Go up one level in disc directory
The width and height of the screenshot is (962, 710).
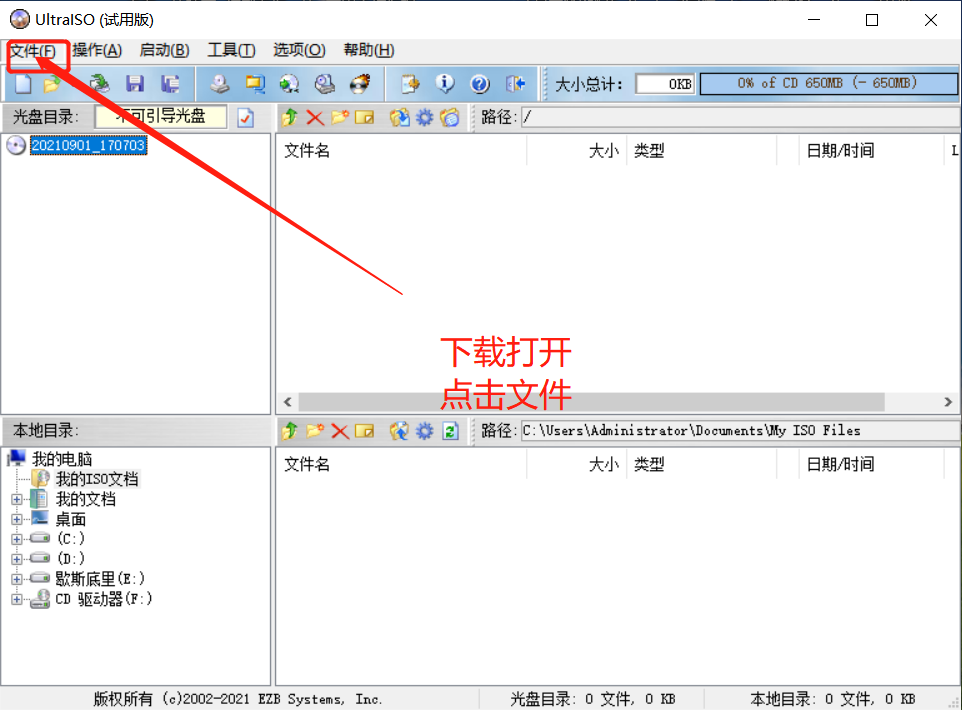290,117
